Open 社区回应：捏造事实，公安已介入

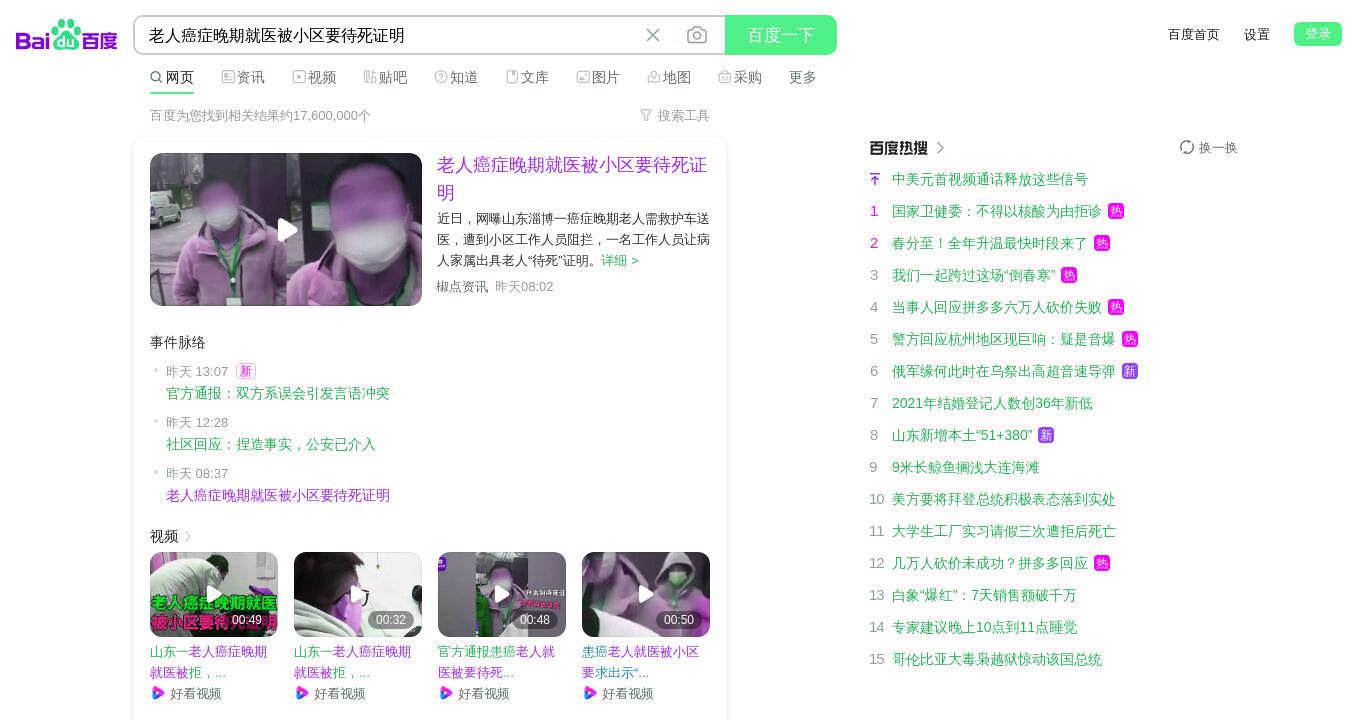pyautogui.click(x=271, y=444)
